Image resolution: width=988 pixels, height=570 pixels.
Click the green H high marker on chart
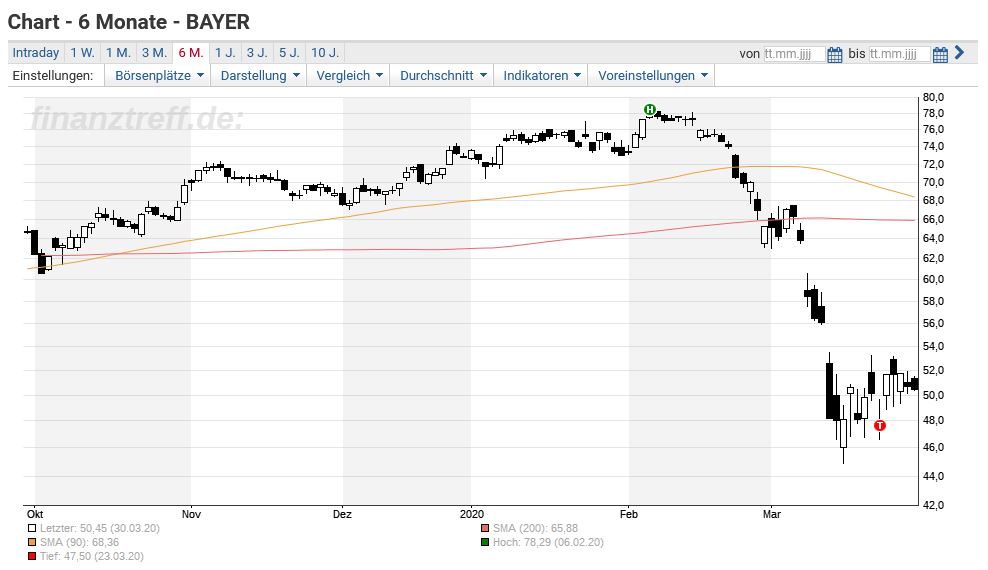650,110
